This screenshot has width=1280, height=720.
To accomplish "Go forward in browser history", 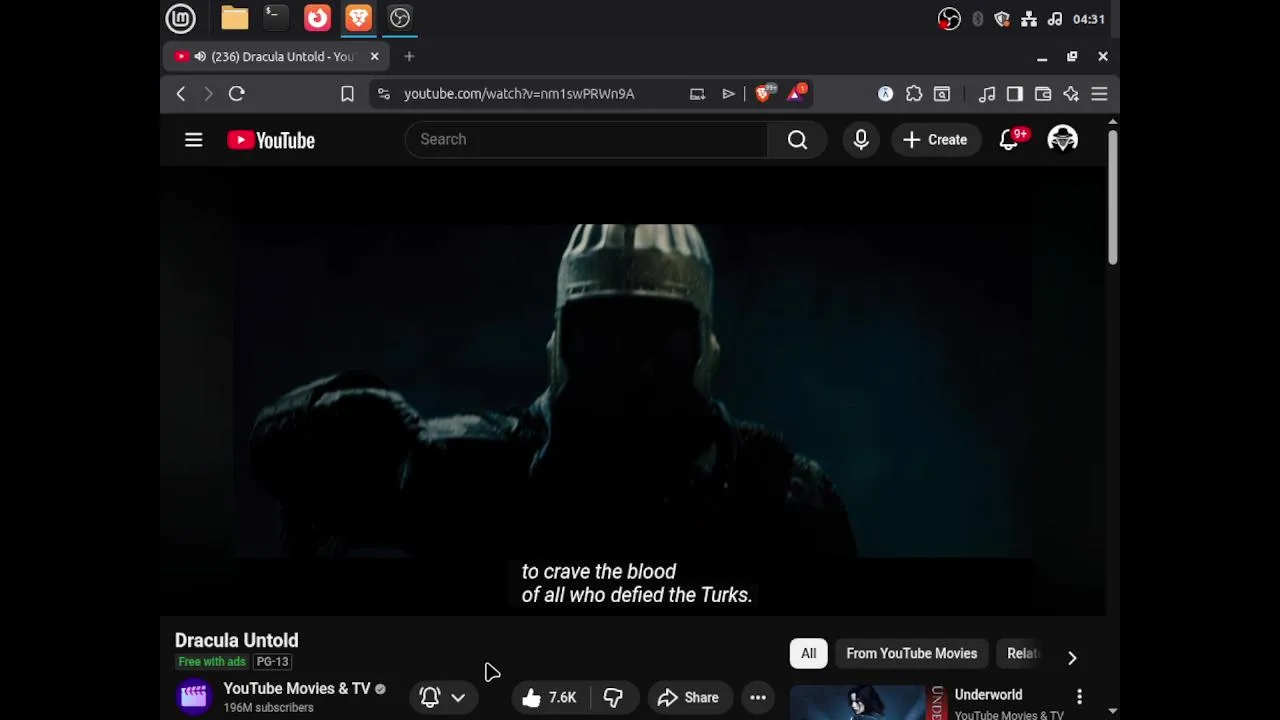I will pos(208,94).
